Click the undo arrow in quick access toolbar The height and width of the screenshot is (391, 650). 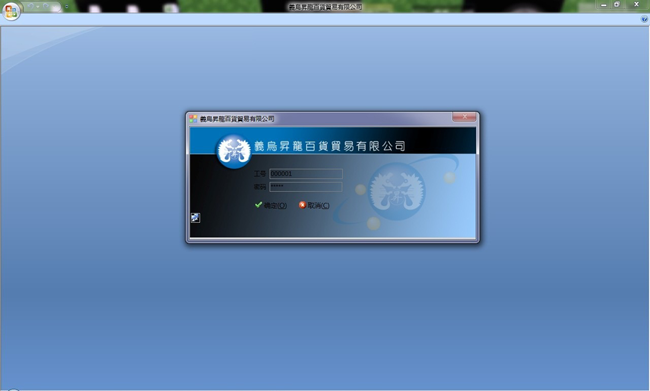30,6
